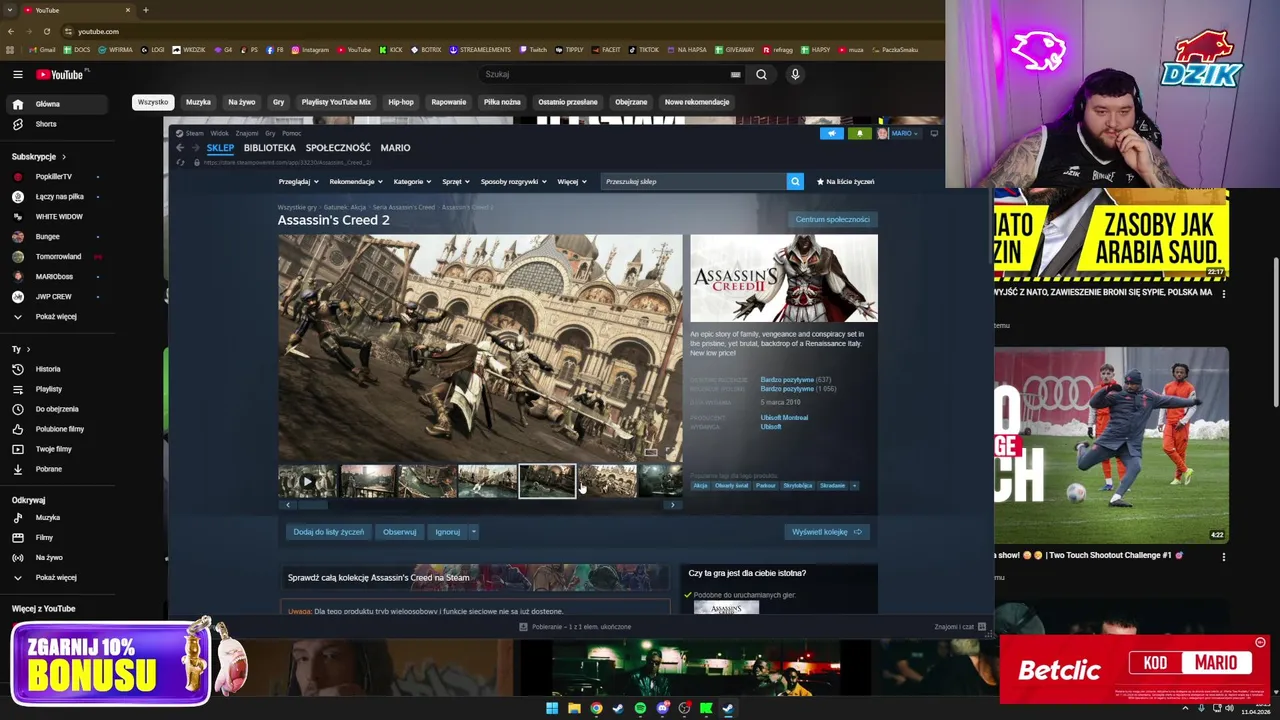
Task: Click the Otwarty świat tag
Action: tap(731, 486)
